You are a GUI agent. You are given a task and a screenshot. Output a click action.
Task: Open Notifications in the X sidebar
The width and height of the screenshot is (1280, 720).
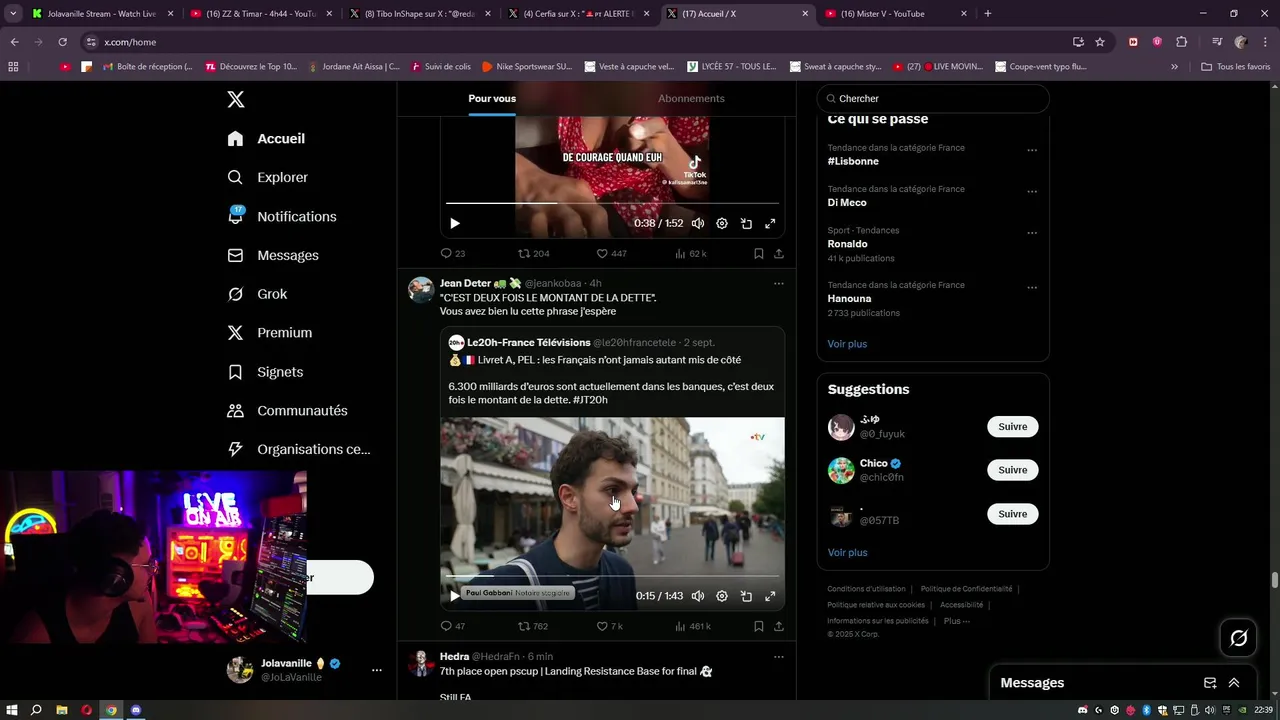coord(281,217)
